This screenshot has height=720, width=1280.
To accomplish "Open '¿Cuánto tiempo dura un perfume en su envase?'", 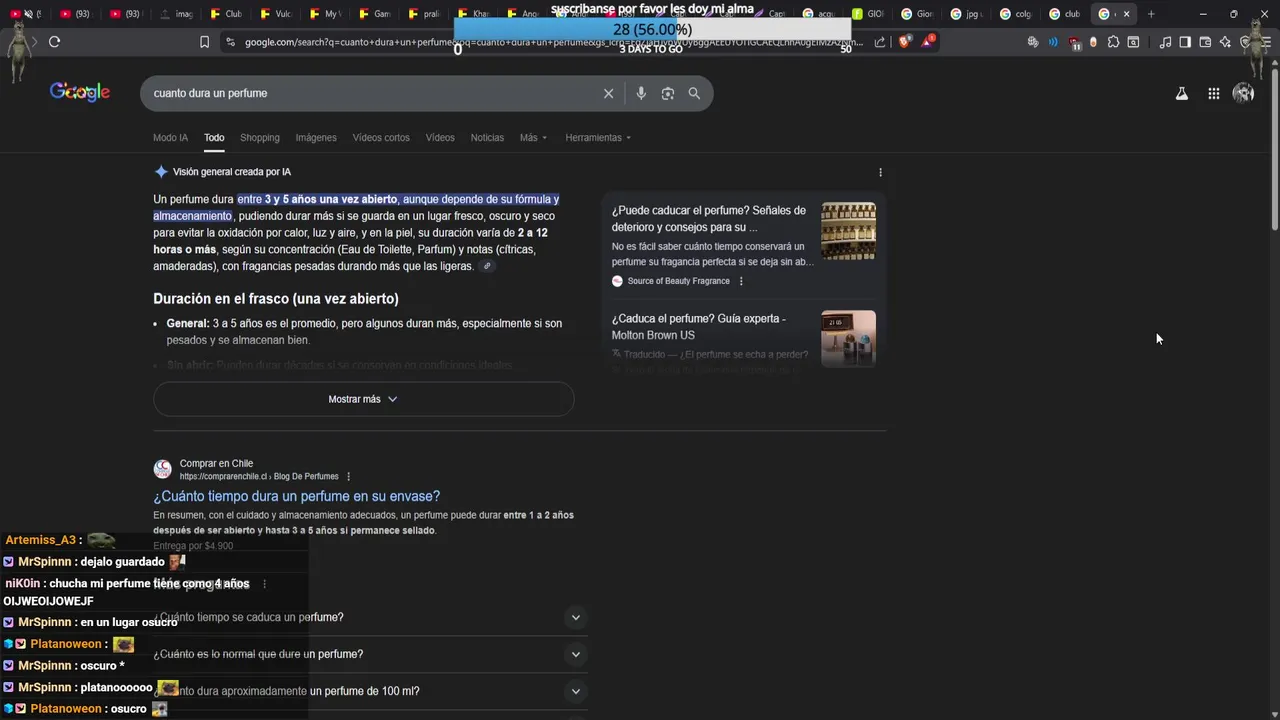I will pyautogui.click(x=296, y=496).
